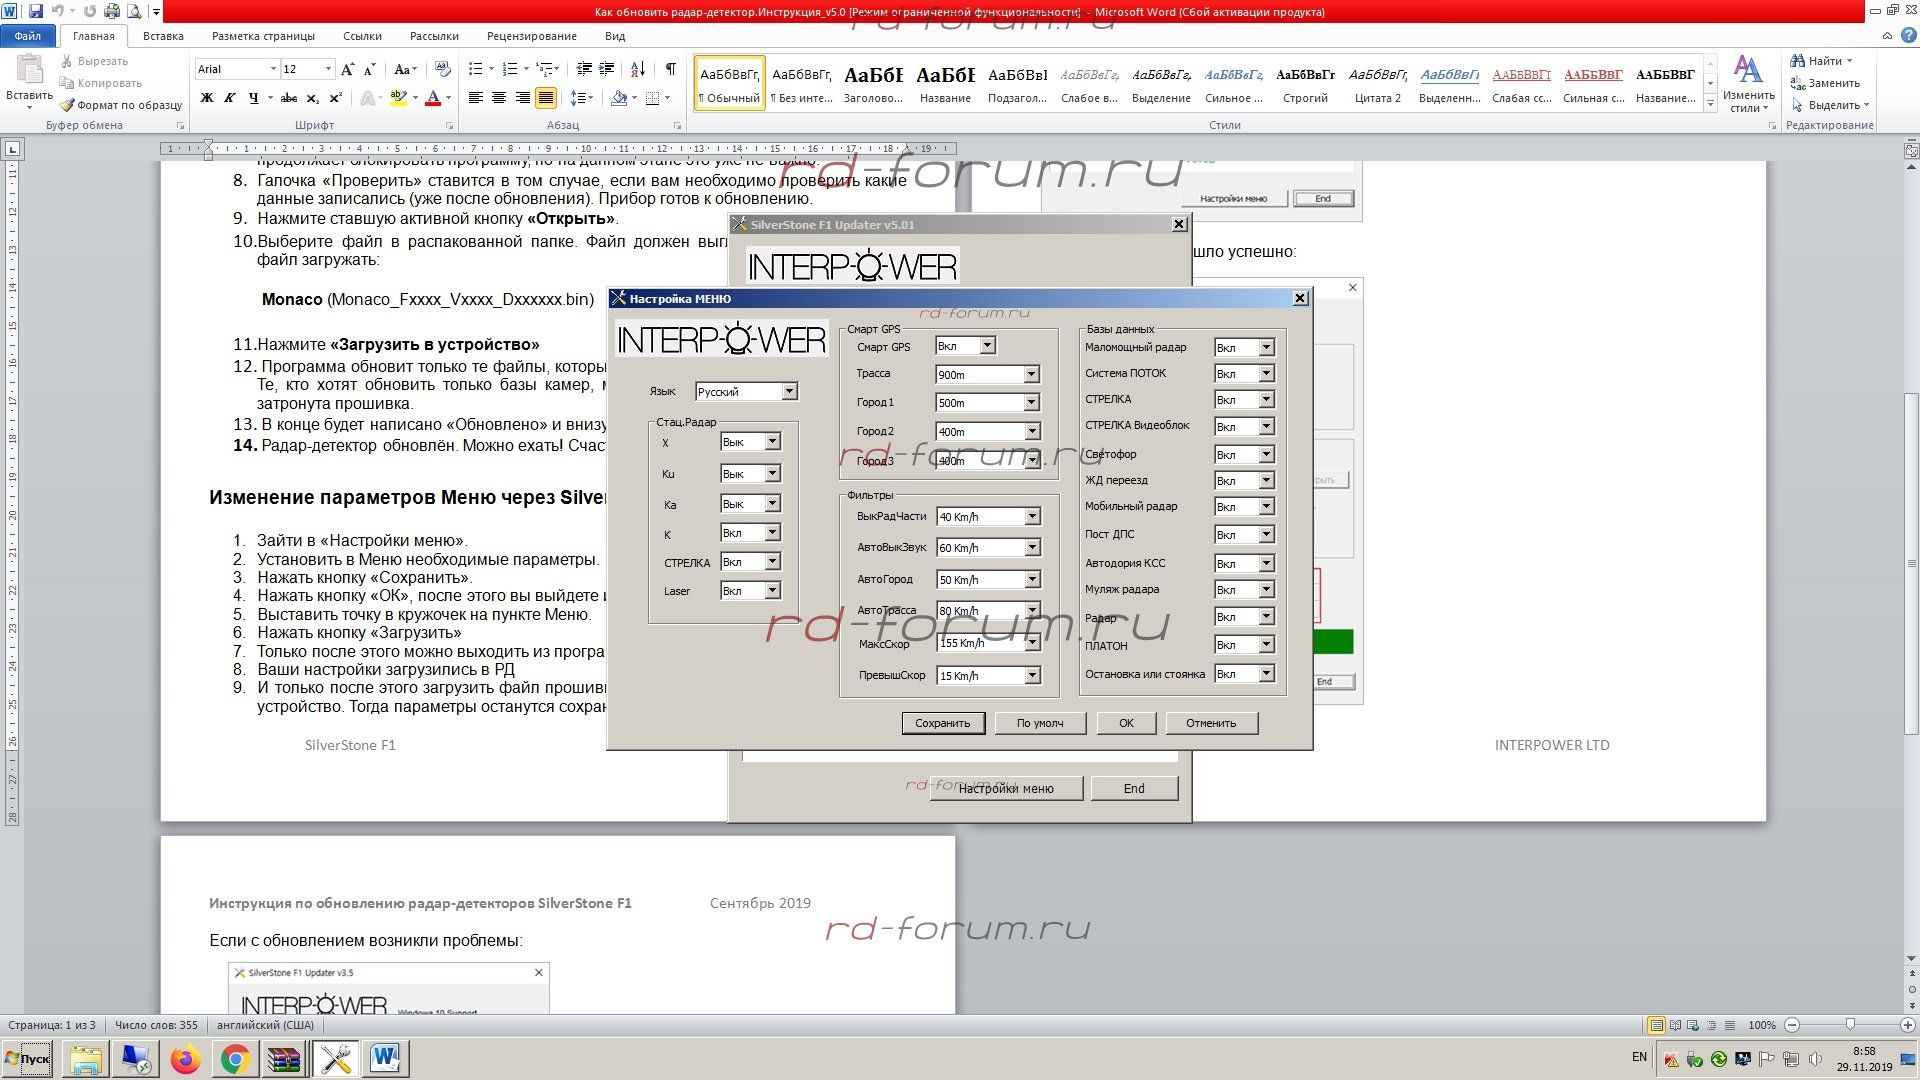Open the Язык language dropdown
This screenshot has width=1920, height=1080.
(789, 391)
